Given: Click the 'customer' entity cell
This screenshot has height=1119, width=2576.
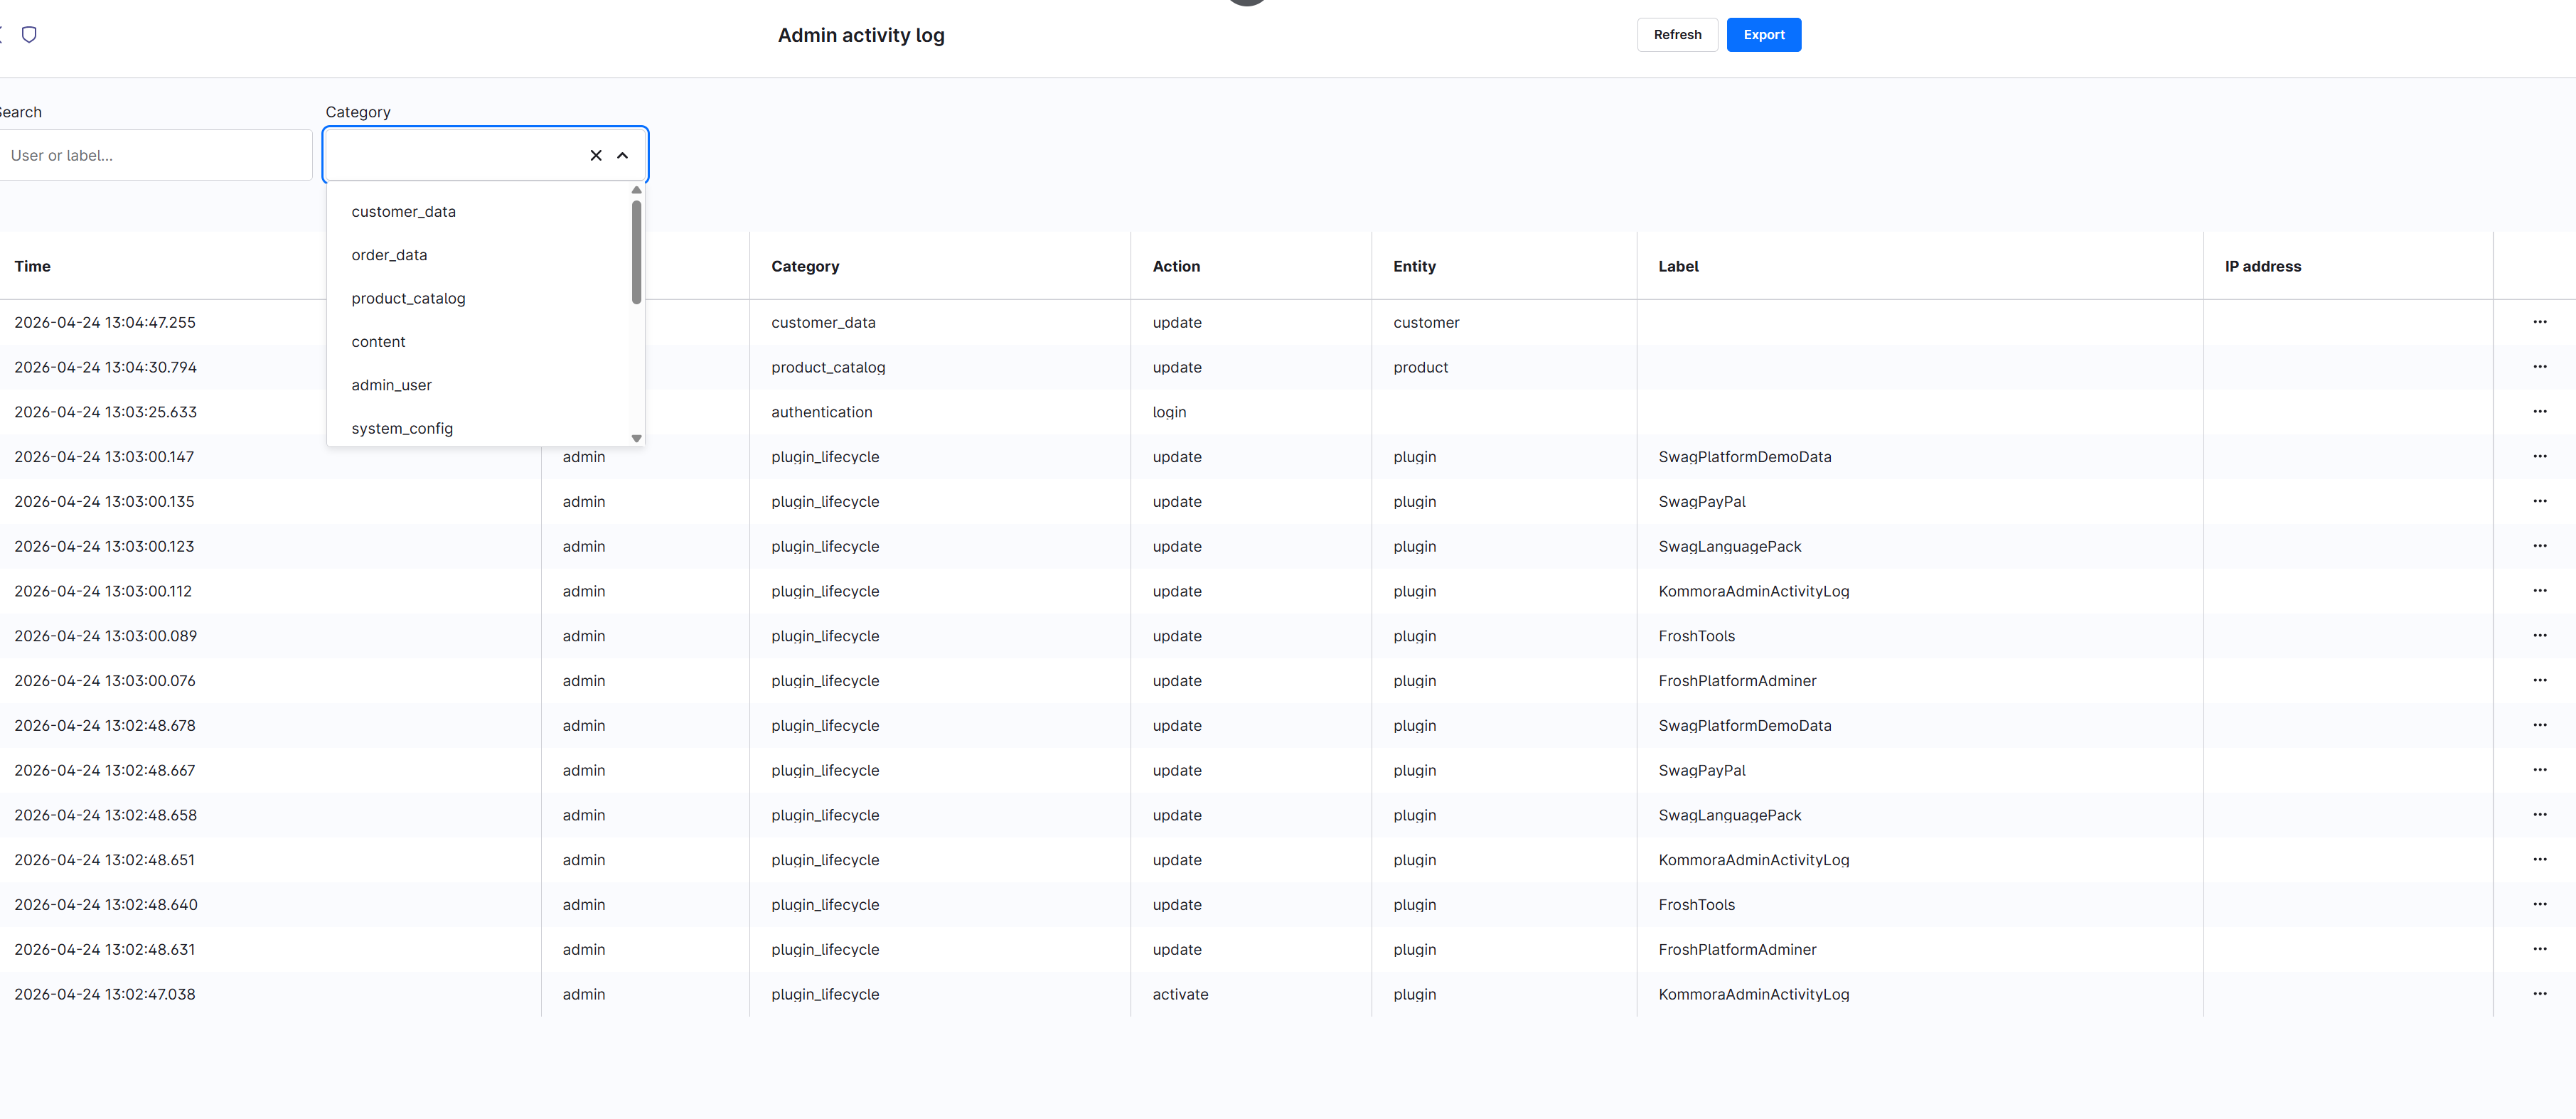Looking at the screenshot, I should (x=1426, y=322).
